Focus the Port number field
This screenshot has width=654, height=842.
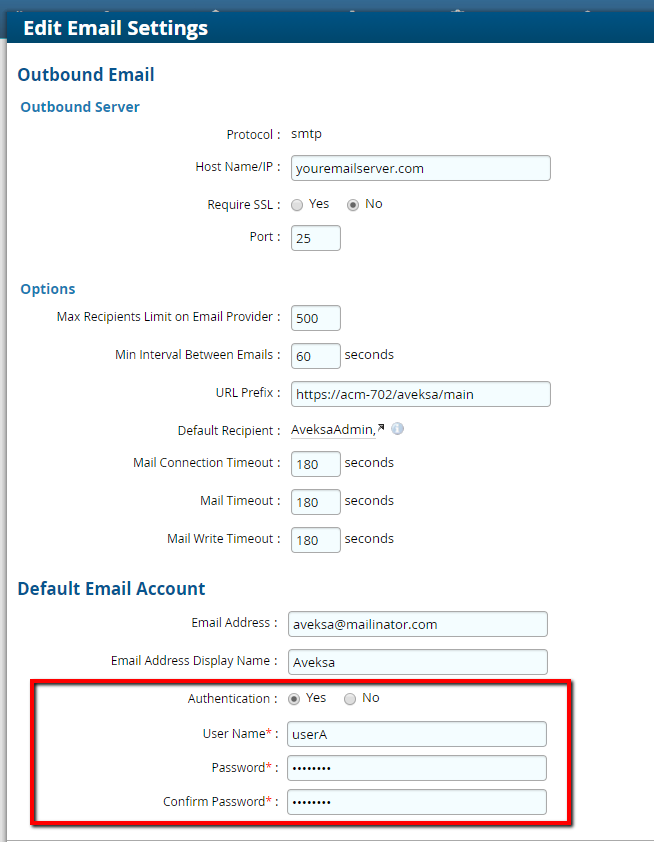(315, 238)
